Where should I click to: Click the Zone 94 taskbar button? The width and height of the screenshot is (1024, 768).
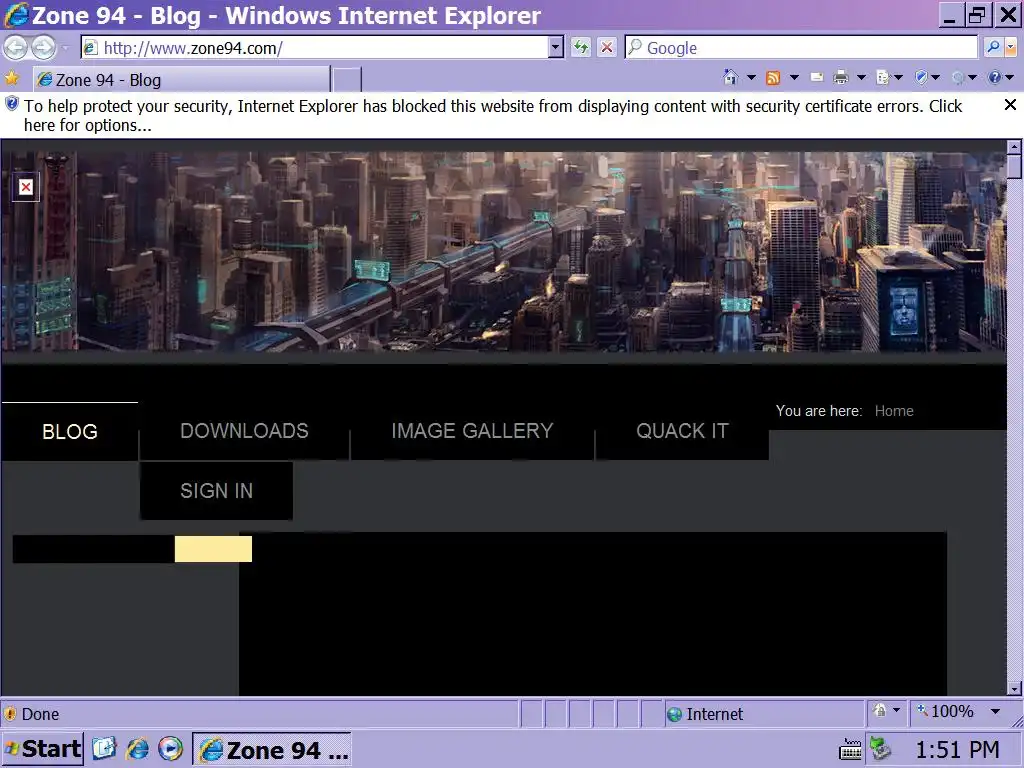[272, 749]
